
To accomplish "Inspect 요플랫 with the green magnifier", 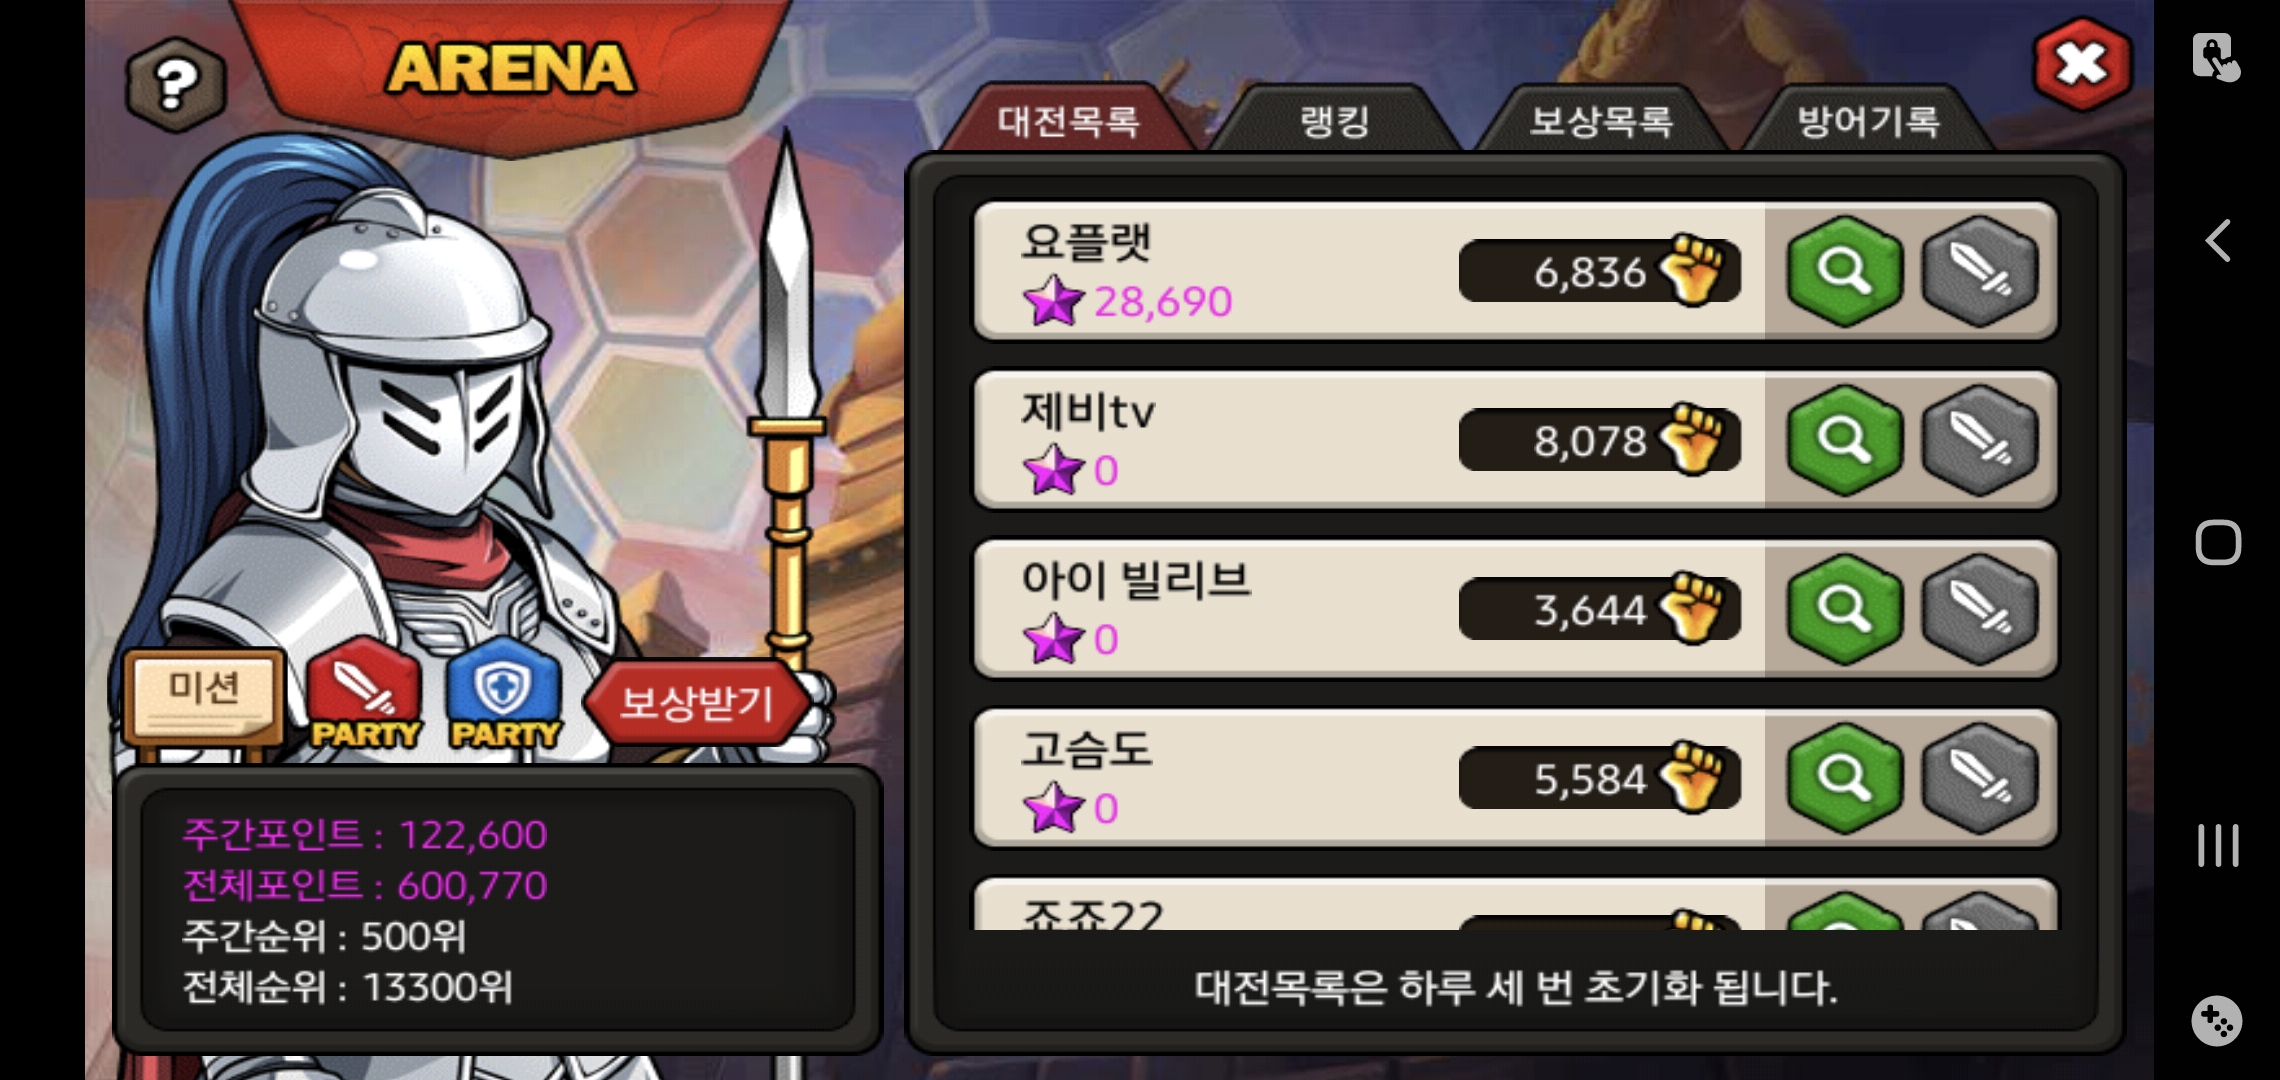I will [1844, 271].
